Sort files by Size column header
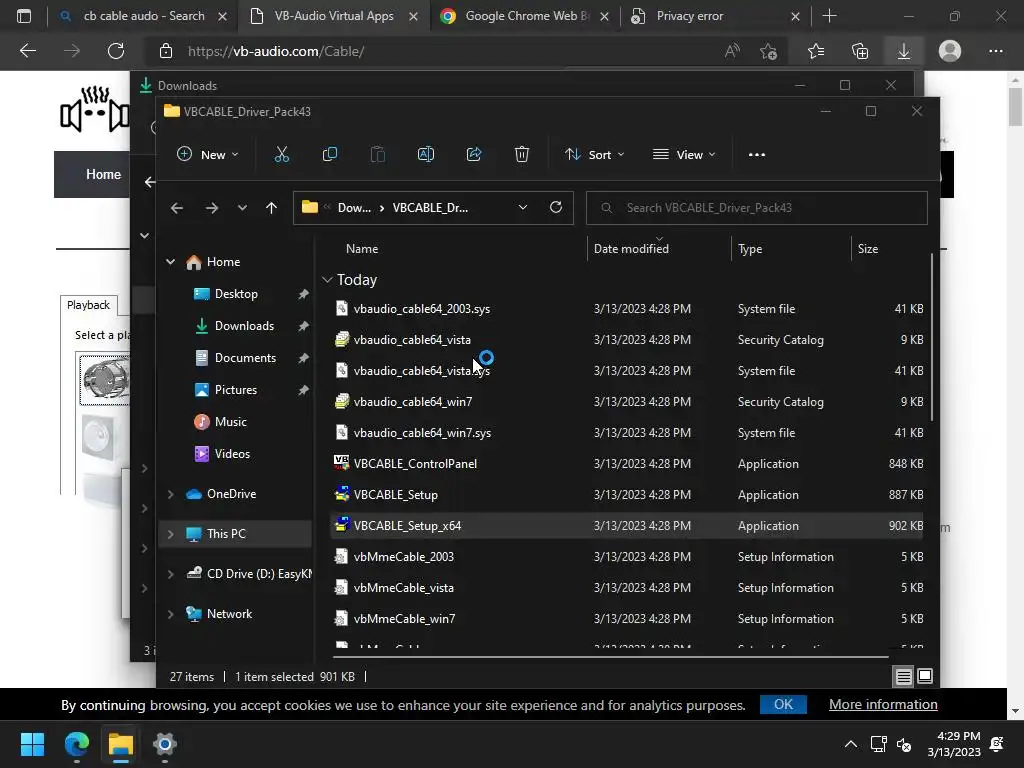1024x768 pixels. (x=867, y=249)
